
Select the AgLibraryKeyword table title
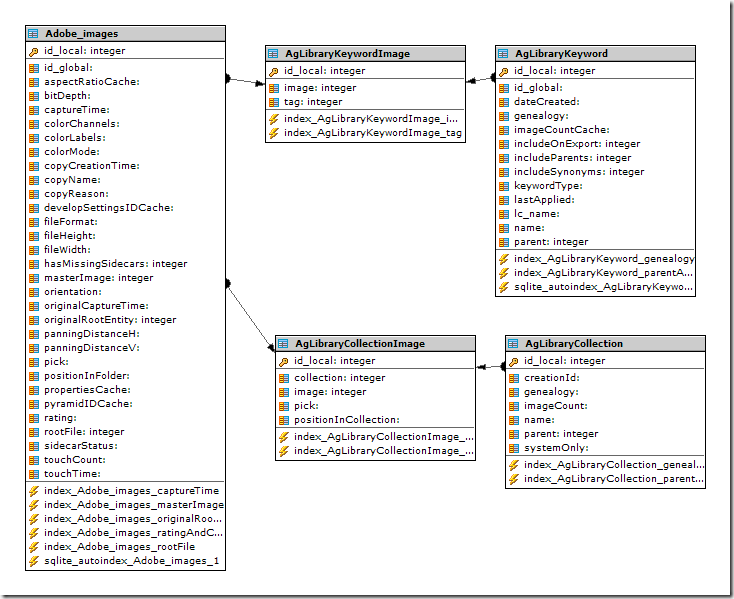coord(561,54)
